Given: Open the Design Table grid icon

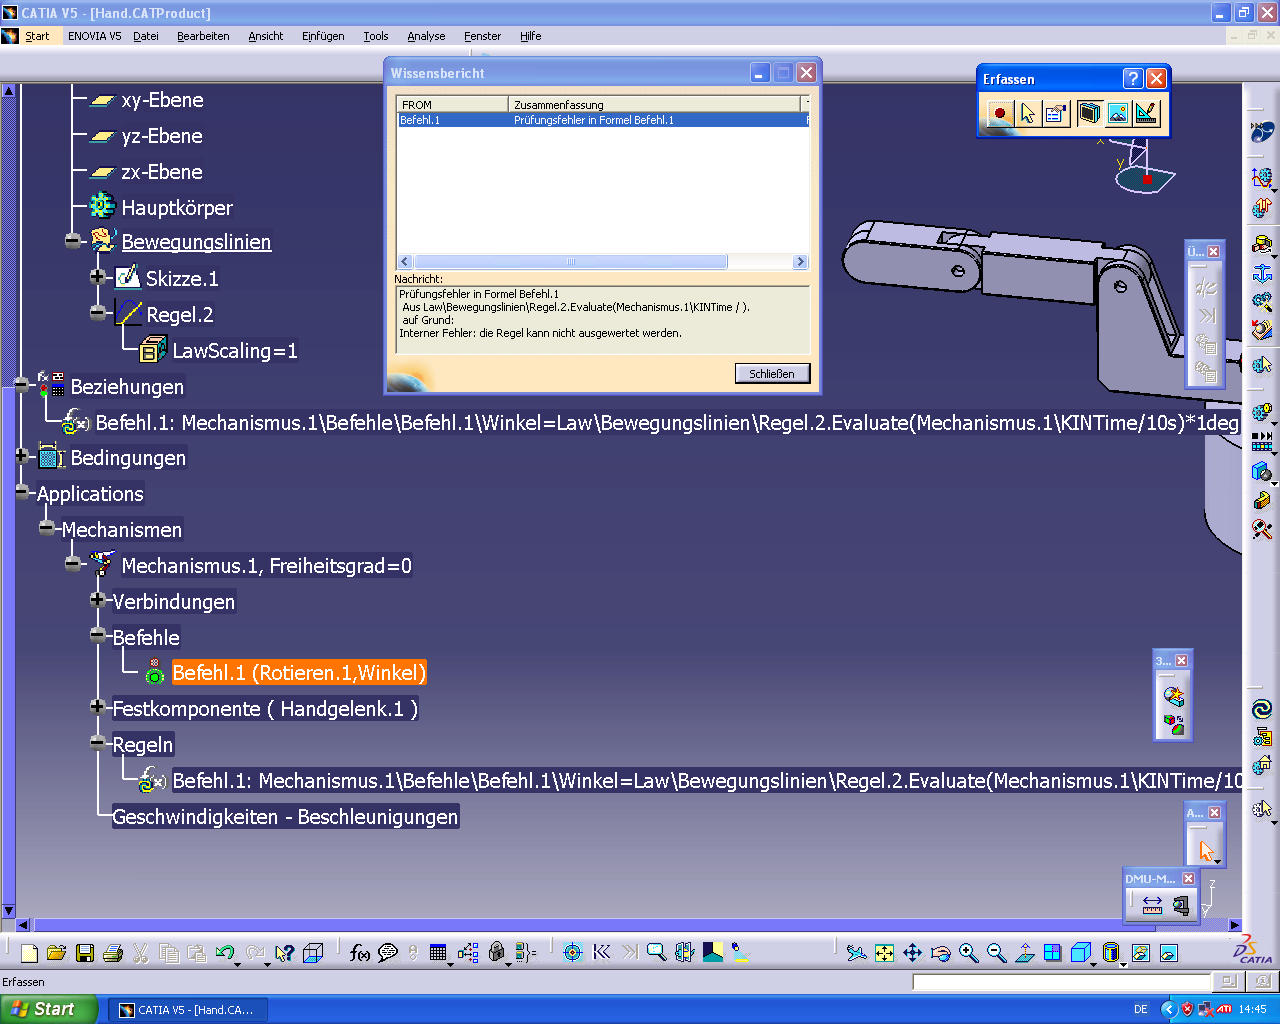Looking at the screenshot, I should coord(437,953).
